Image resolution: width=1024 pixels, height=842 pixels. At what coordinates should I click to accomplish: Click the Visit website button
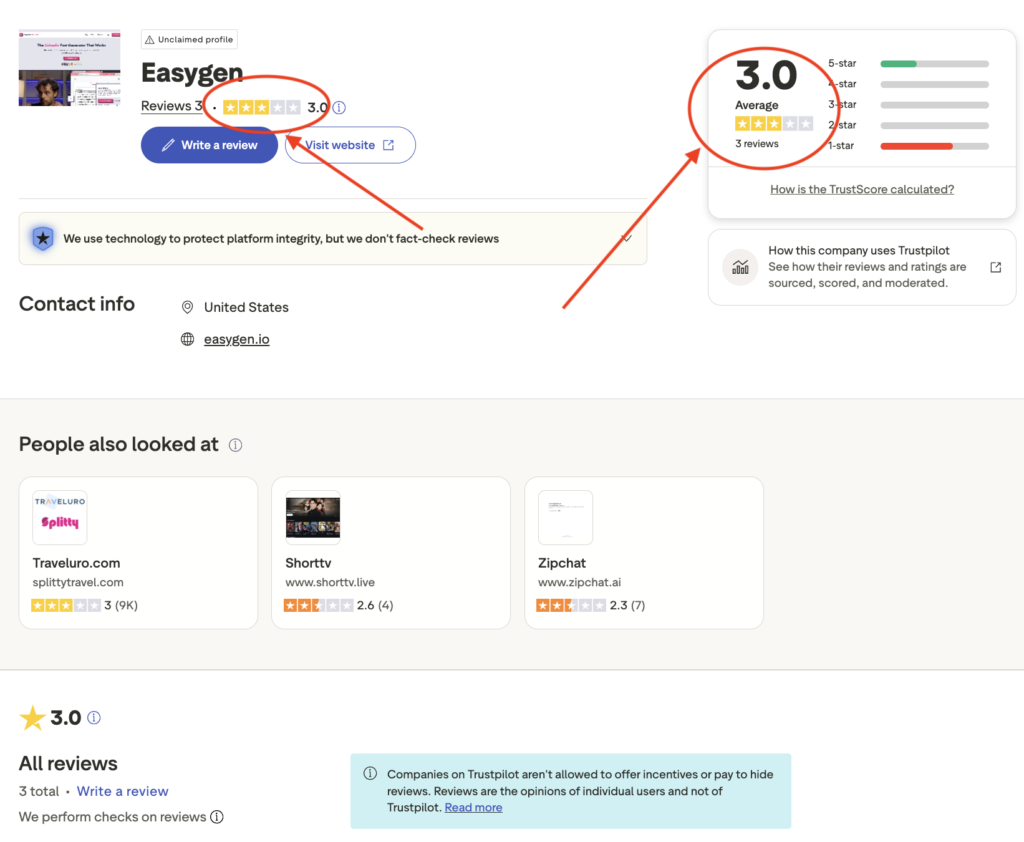point(350,145)
